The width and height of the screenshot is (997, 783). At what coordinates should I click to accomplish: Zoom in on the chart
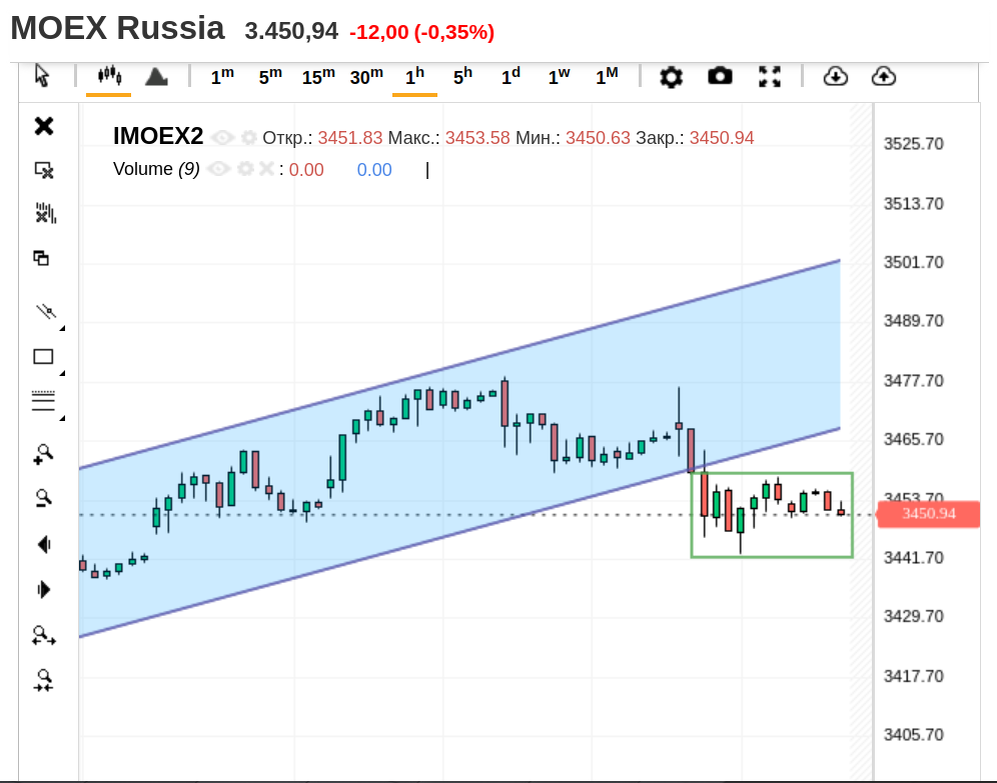[x=43, y=454]
